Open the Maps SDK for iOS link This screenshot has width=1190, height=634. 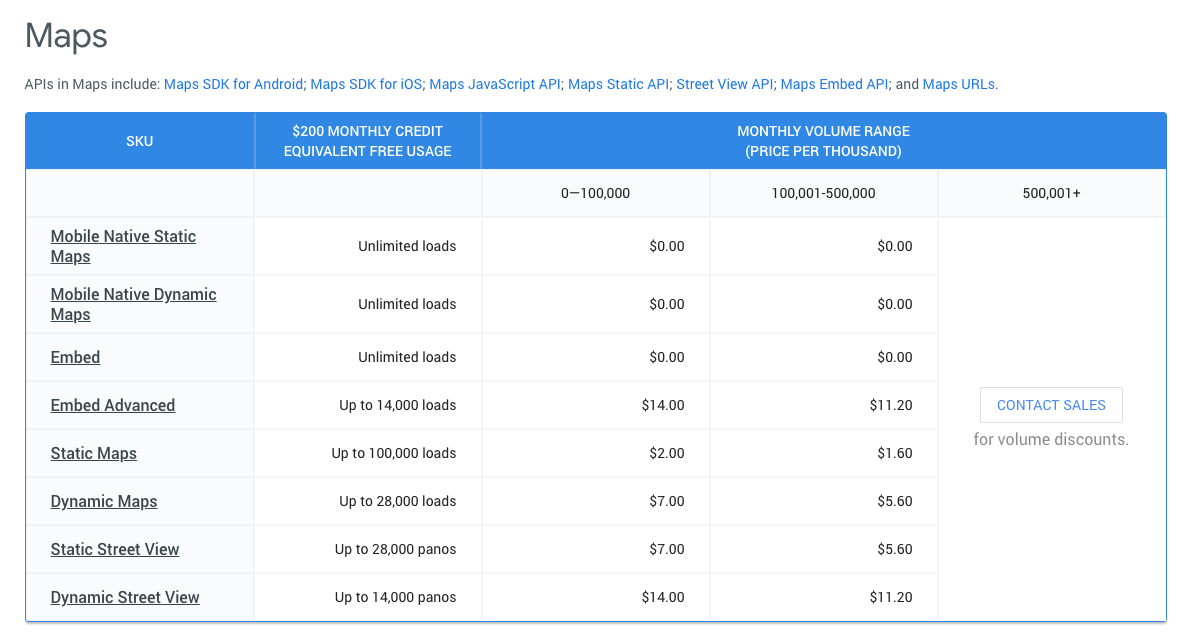pos(366,84)
